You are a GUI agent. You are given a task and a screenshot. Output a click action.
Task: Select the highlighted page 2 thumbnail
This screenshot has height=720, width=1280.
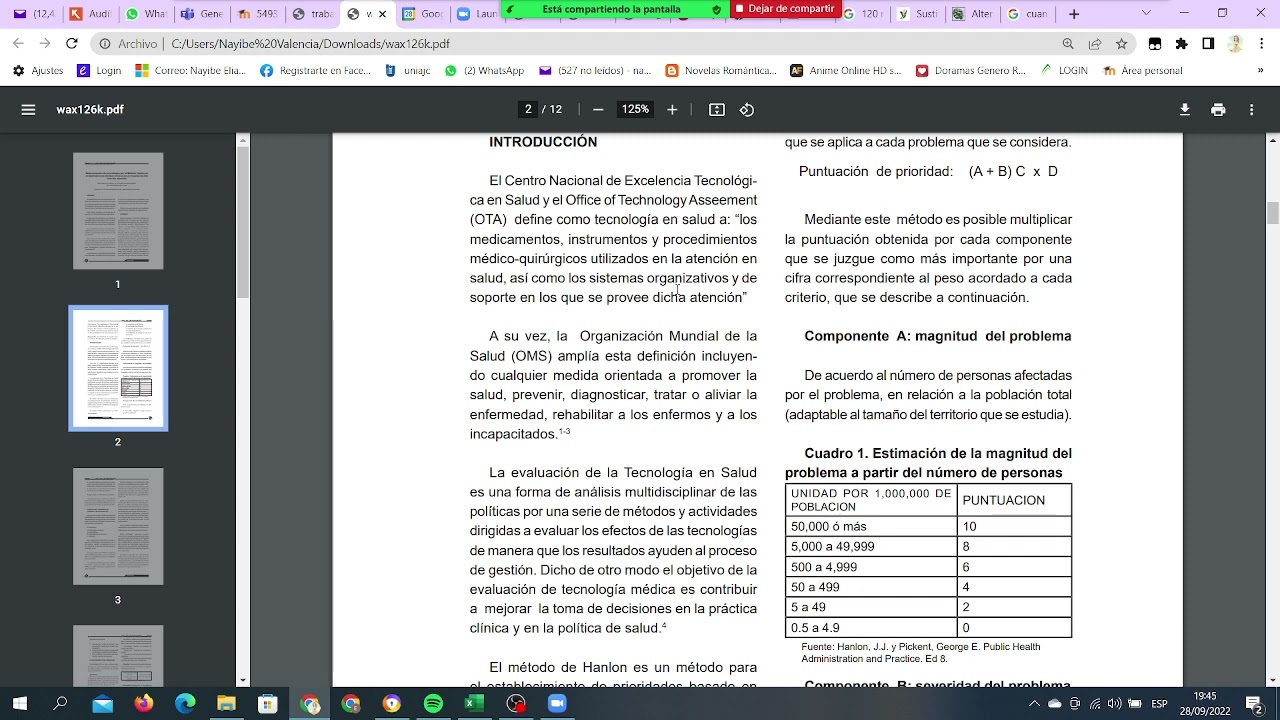pyautogui.click(x=118, y=368)
